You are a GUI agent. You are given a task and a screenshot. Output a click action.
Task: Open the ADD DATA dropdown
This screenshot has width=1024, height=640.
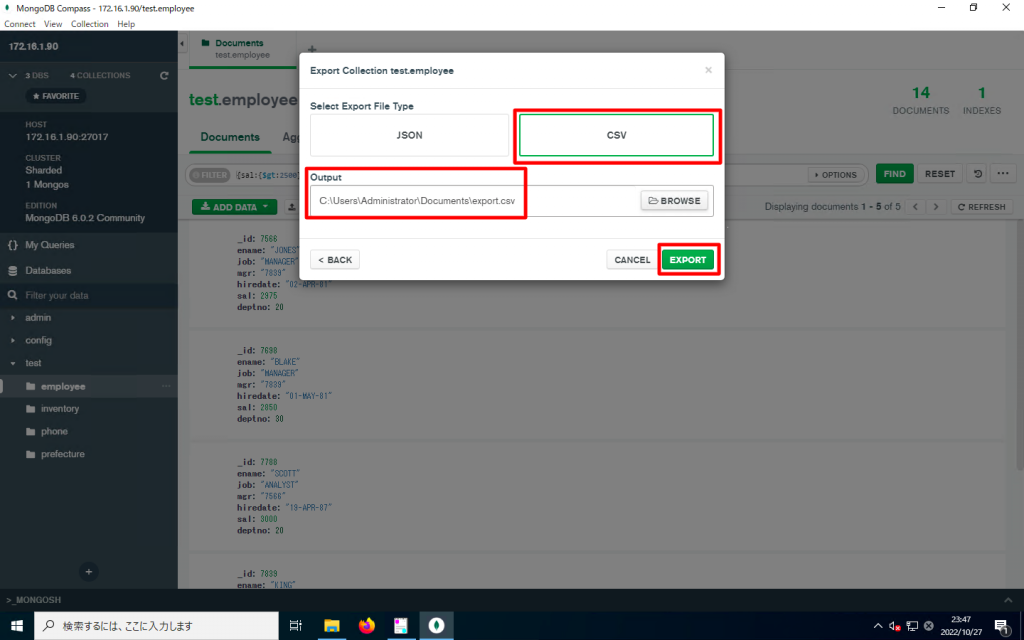click(233, 207)
